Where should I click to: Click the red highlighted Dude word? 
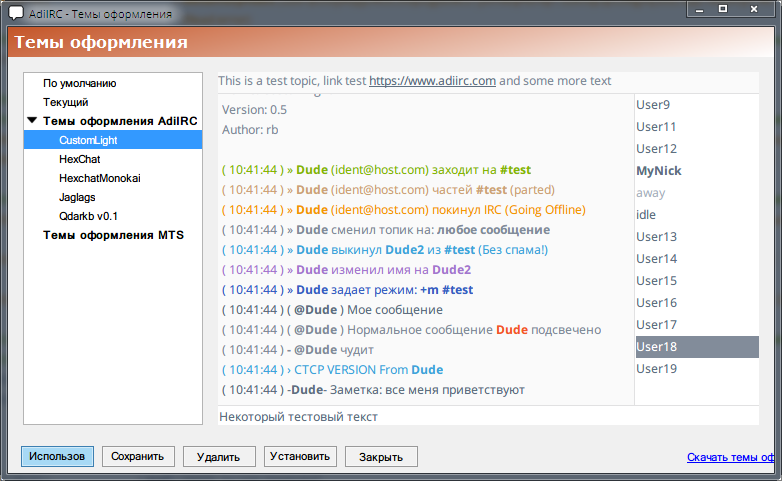[x=512, y=329]
